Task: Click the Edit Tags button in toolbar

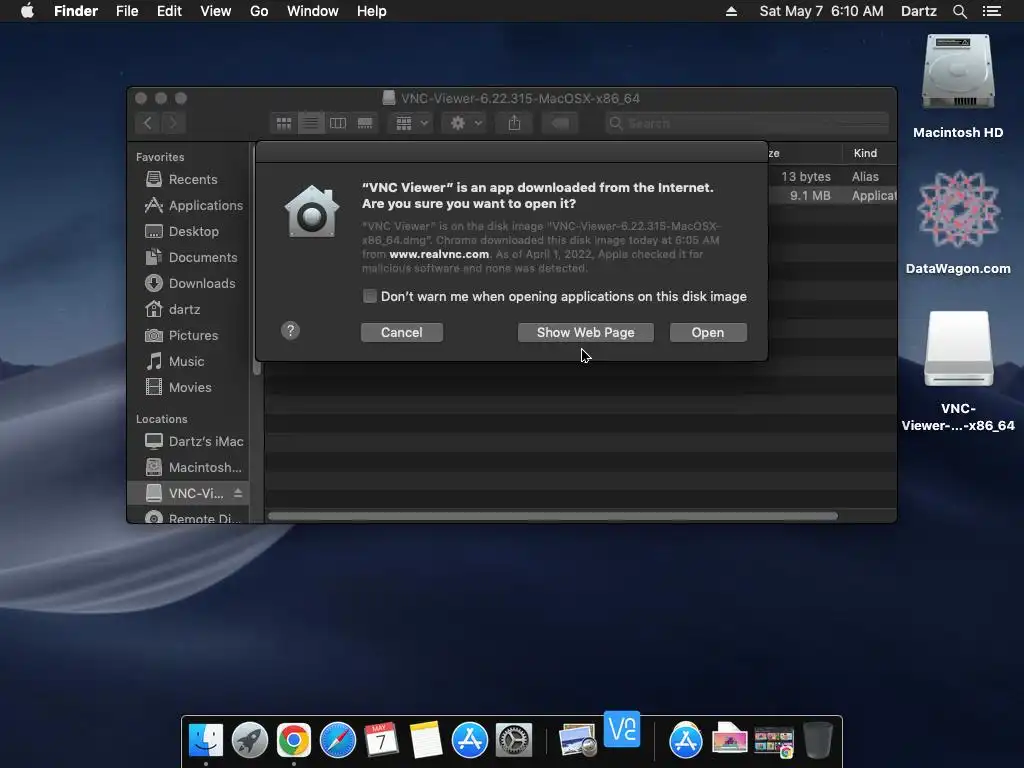Action: [x=560, y=123]
